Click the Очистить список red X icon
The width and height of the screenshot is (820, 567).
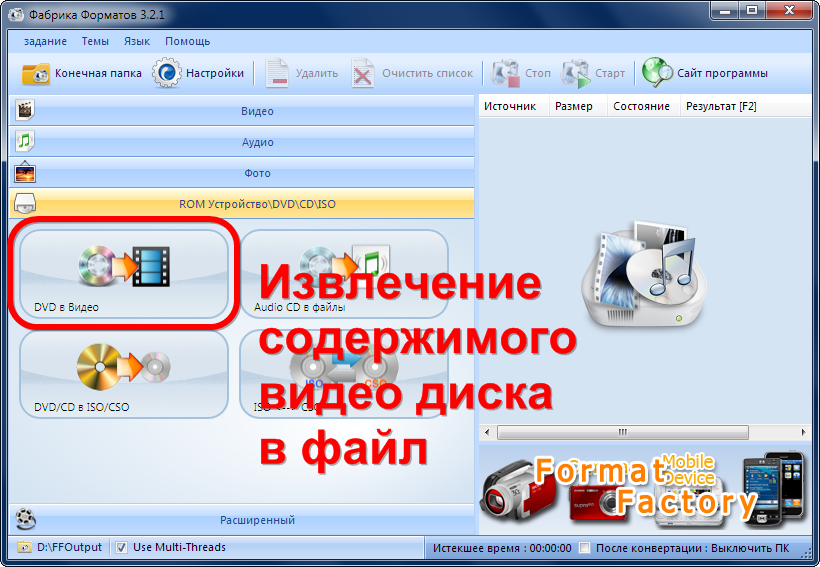(x=362, y=73)
